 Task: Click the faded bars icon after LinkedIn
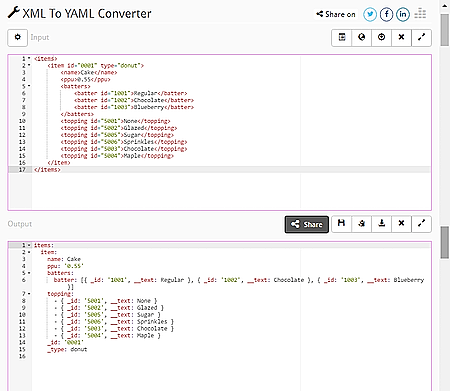(x=420, y=14)
